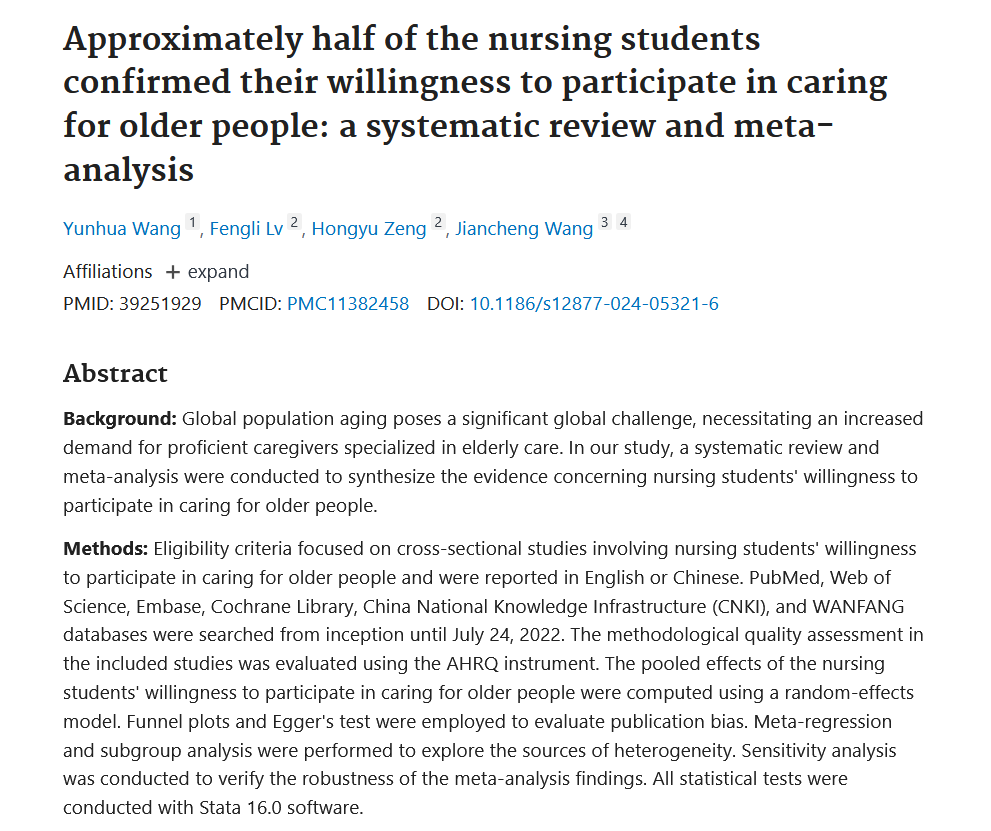
Task: Click the plus icon beside expand
Action: pyautogui.click(x=173, y=272)
